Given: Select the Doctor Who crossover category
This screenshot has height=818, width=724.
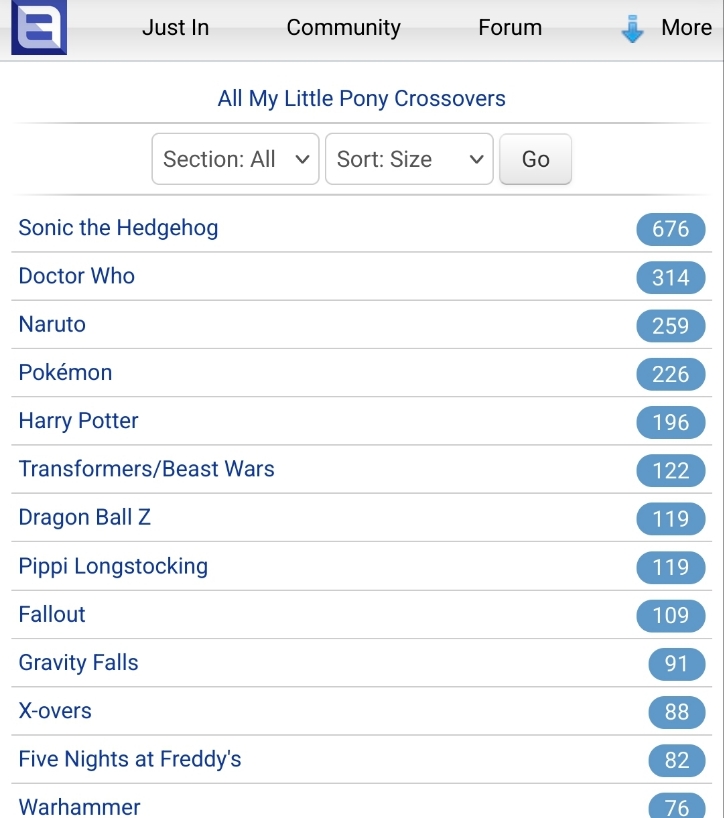Looking at the screenshot, I should (77, 276).
